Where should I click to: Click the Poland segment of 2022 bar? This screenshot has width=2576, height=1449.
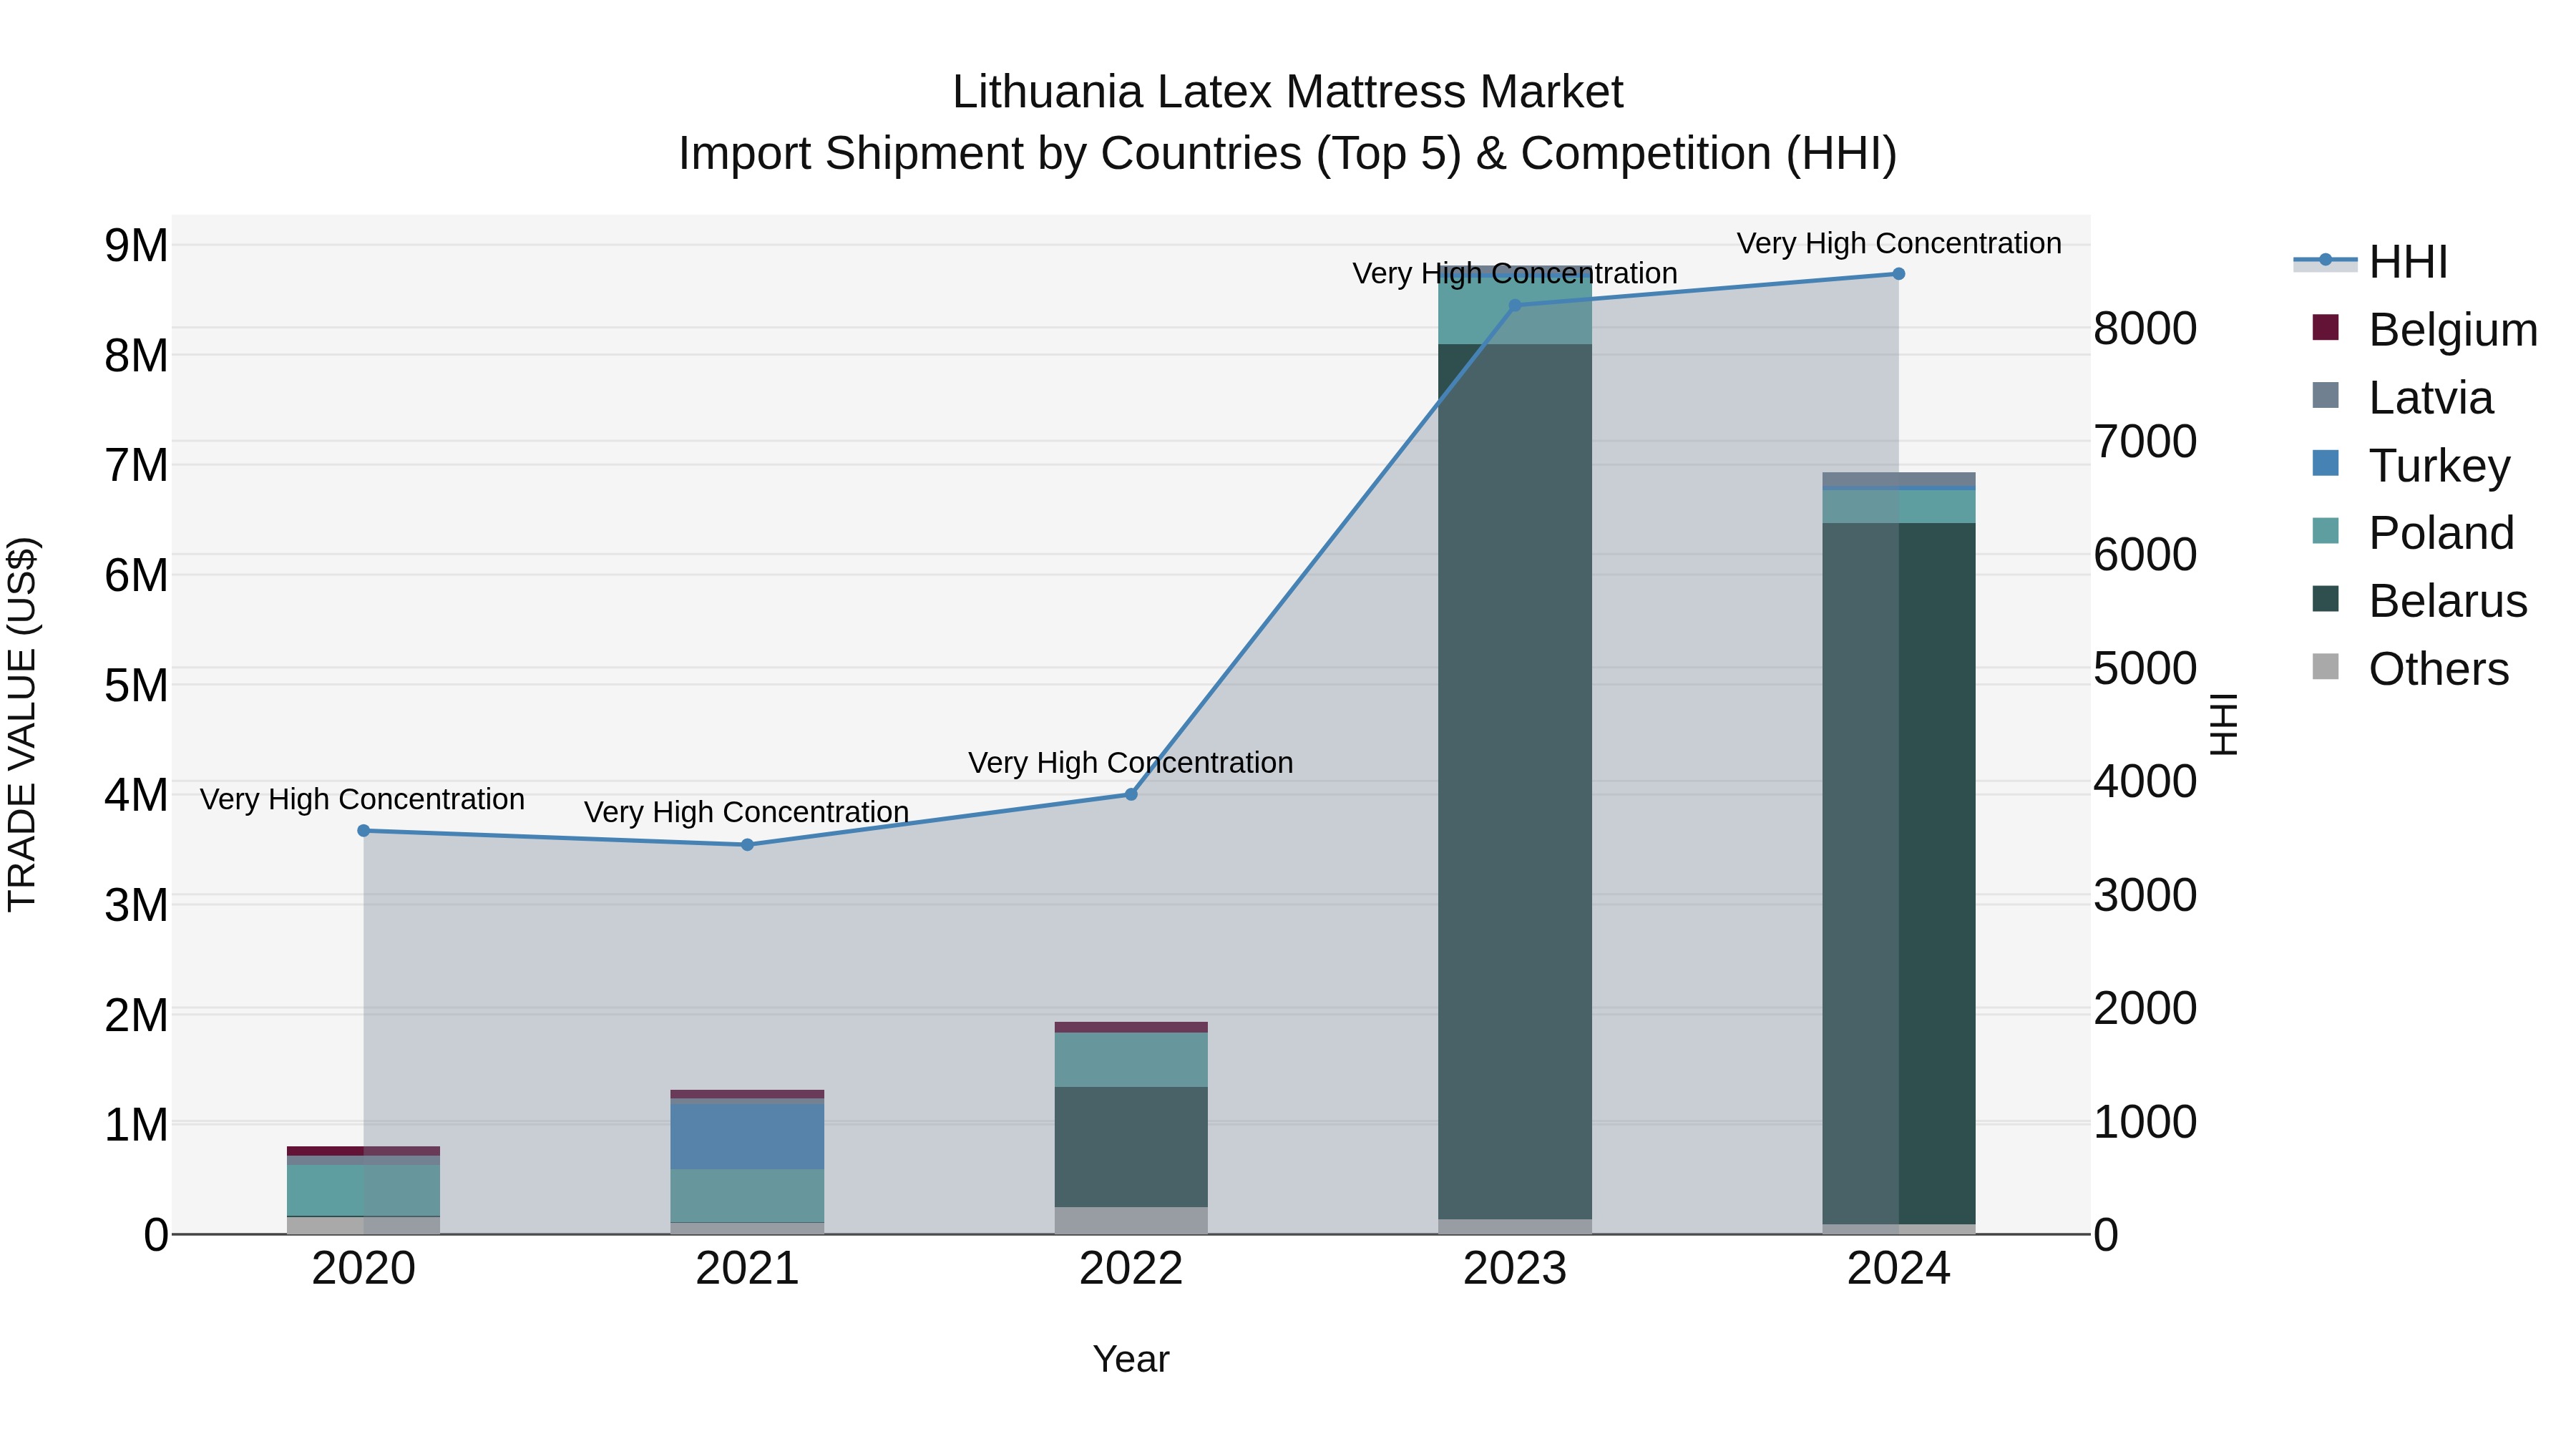coord(1131,1060)
